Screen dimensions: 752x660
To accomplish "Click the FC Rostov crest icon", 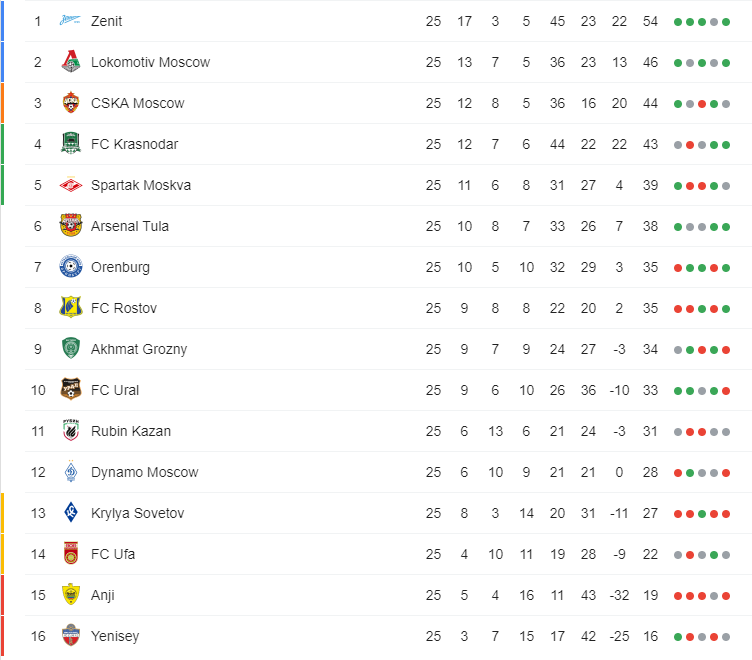I will 70,307.
